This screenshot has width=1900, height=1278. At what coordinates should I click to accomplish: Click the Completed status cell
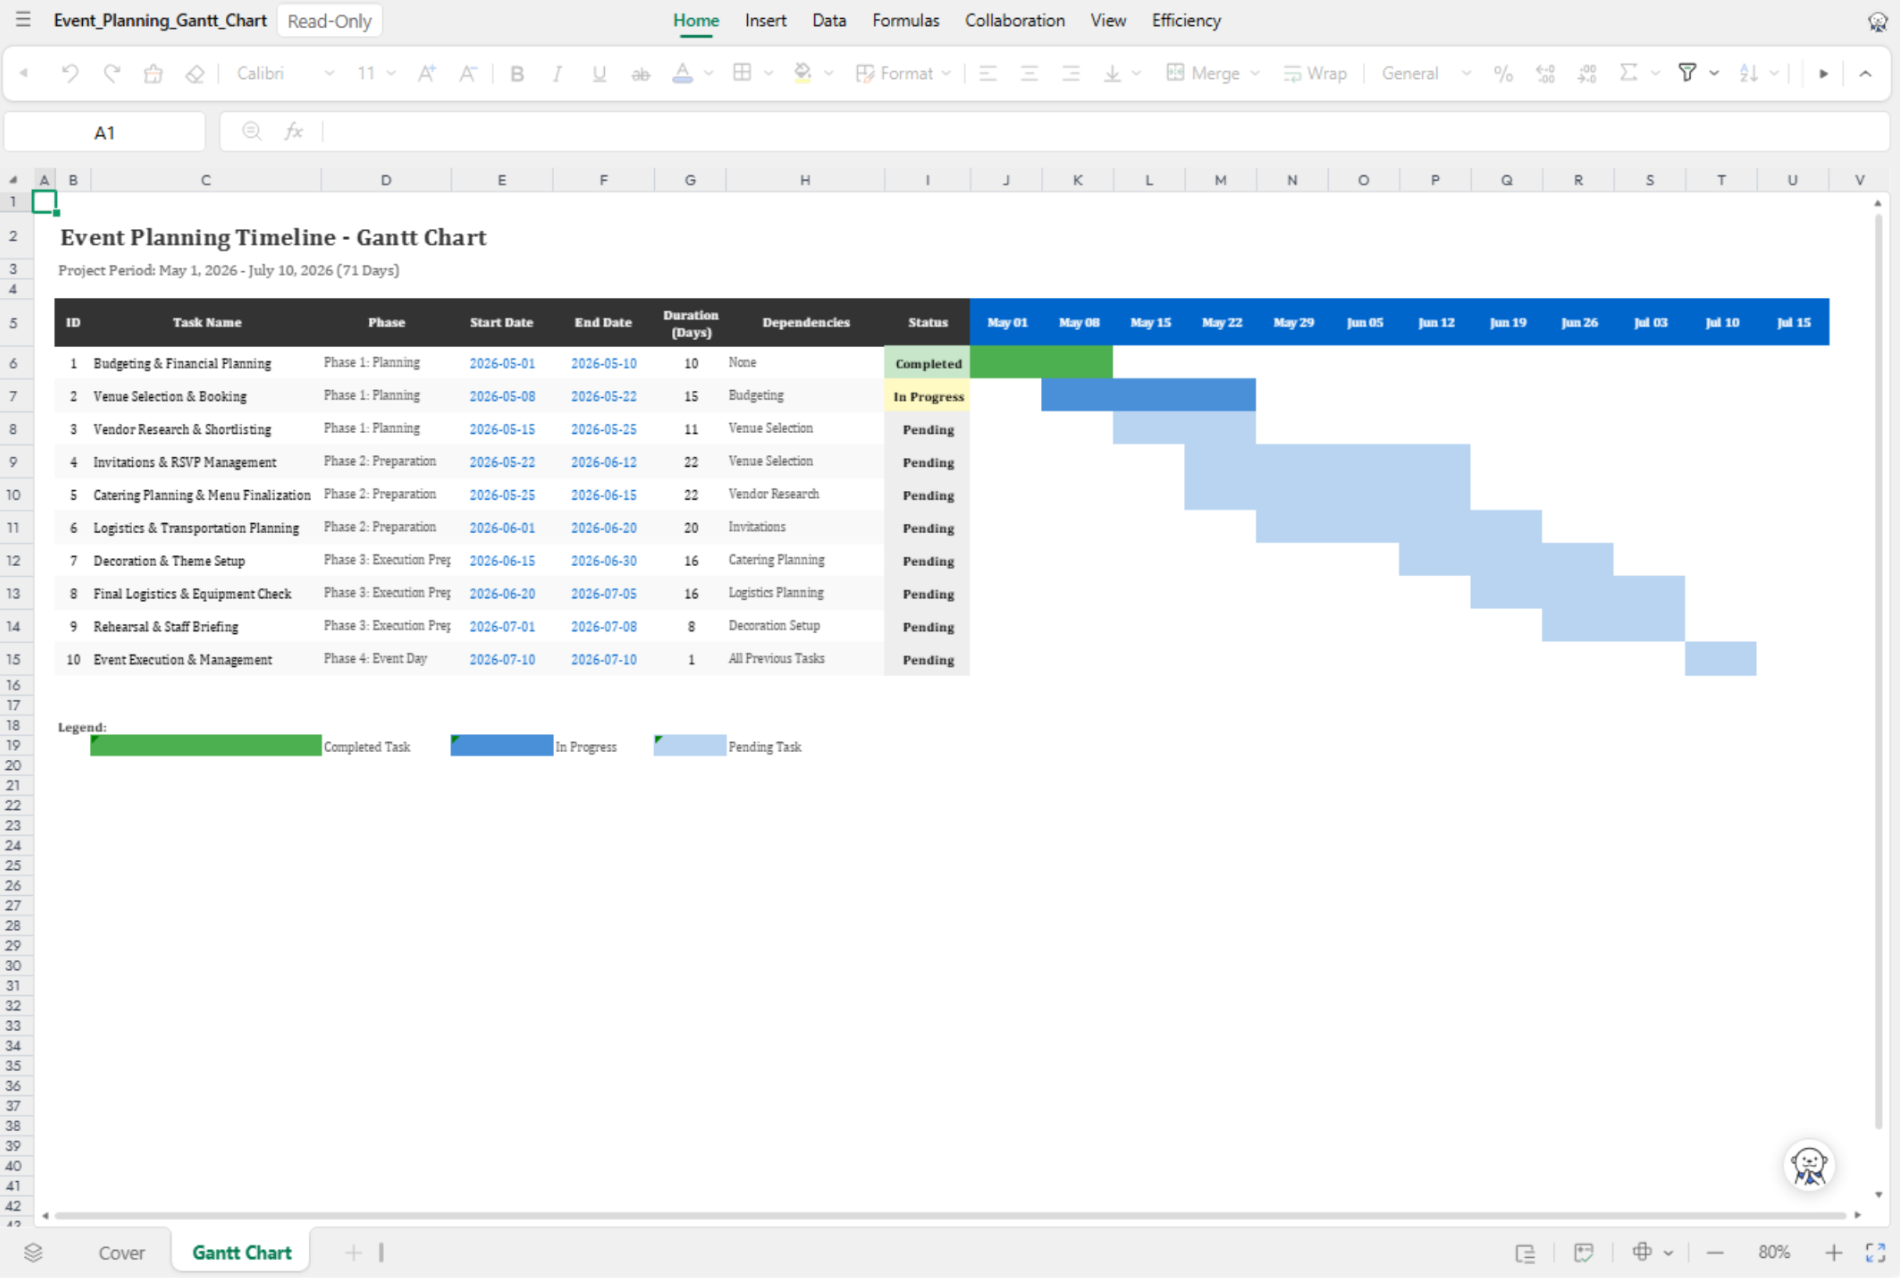pyautogui.click(x=927, y=363)
